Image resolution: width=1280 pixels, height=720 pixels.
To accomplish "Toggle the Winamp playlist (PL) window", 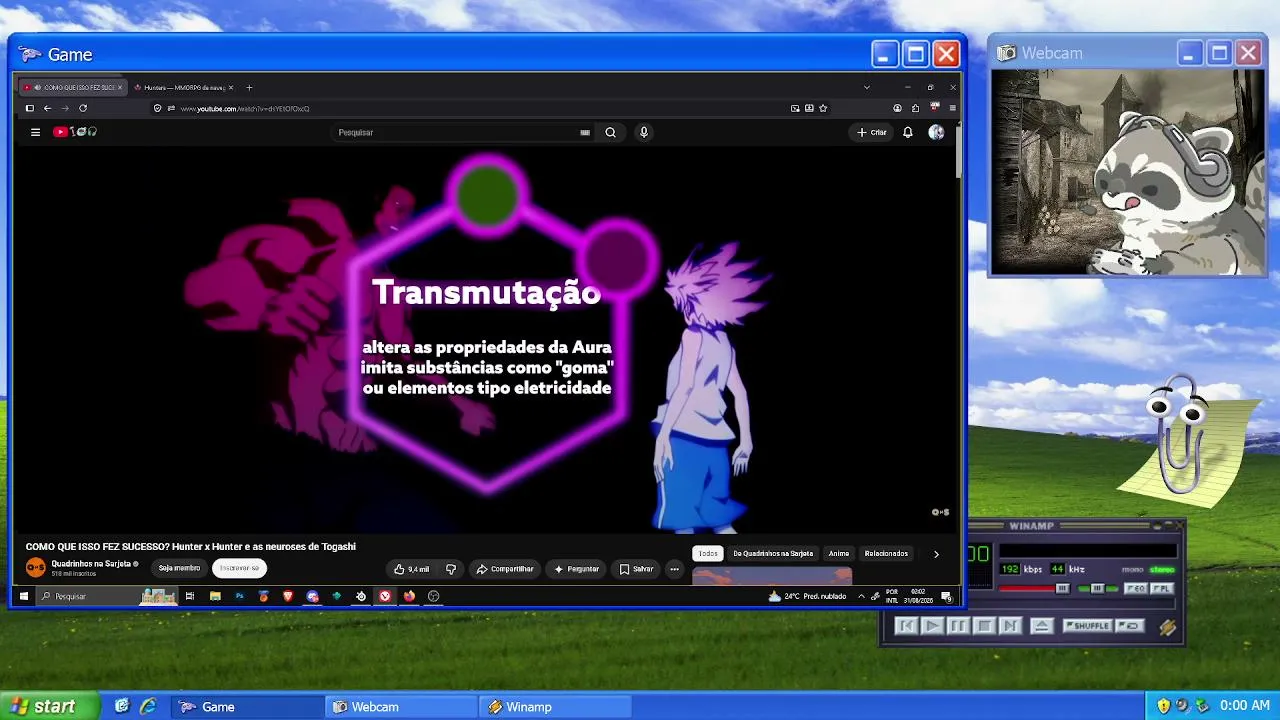I will coord(1161,589).
